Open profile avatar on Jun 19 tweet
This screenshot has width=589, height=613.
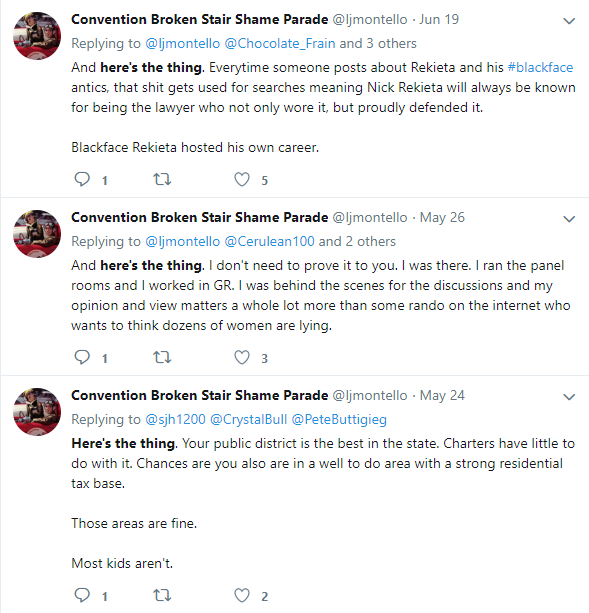click(37, 36)
